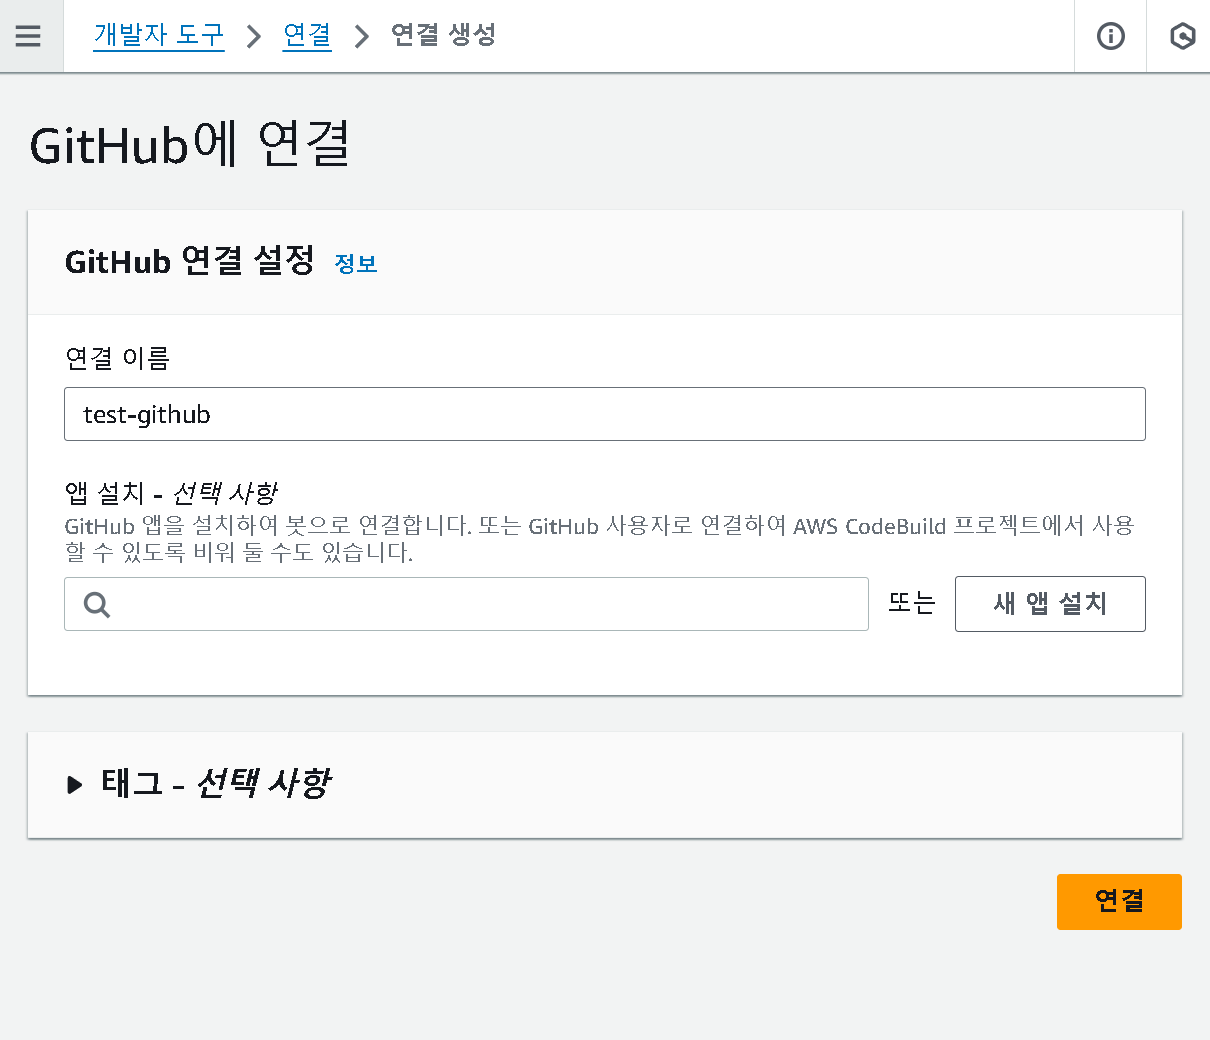Click the 앱 설치 - 선택 사항 label

tap(171, 493)
